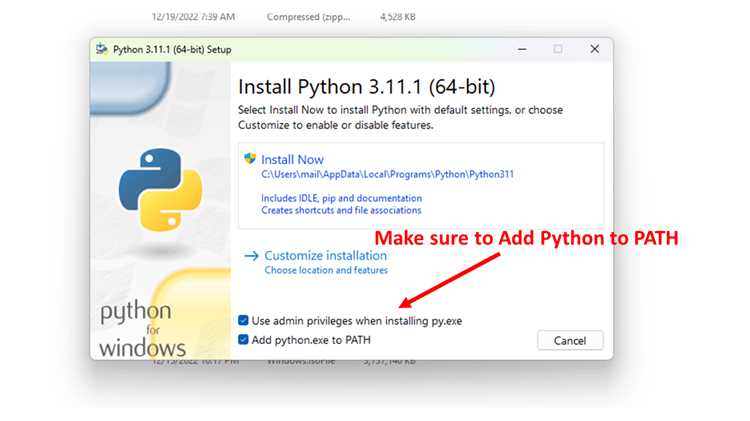Click the Python311 install path text
The image size is (750, 421).
point(387,174)
